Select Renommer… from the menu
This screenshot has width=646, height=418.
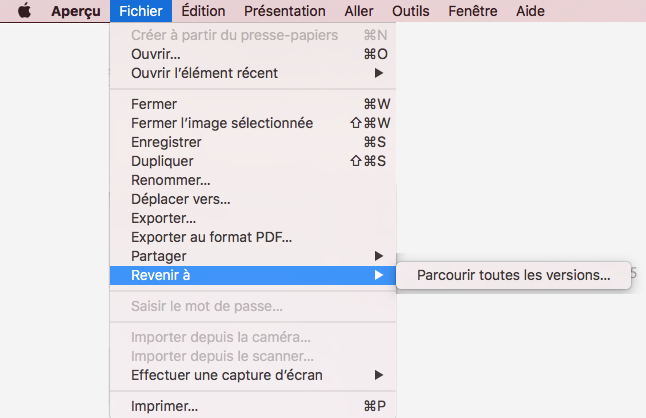point(170,180)
